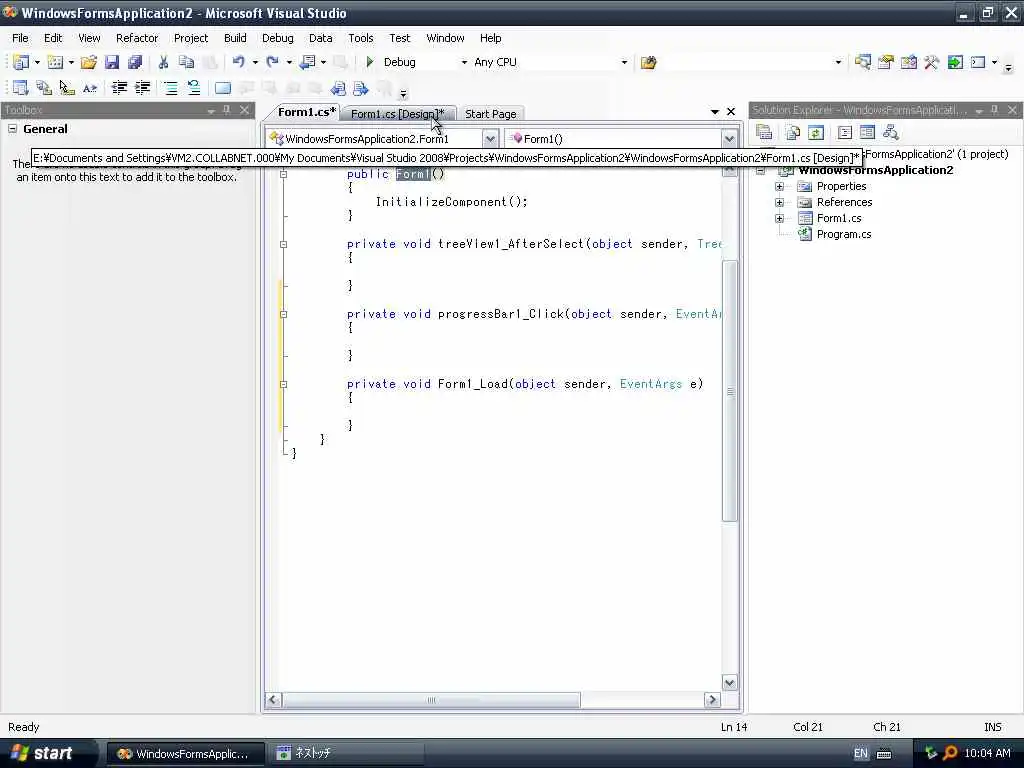
Task: Uncomment the selected lines icon
Action: click(194, 88)
